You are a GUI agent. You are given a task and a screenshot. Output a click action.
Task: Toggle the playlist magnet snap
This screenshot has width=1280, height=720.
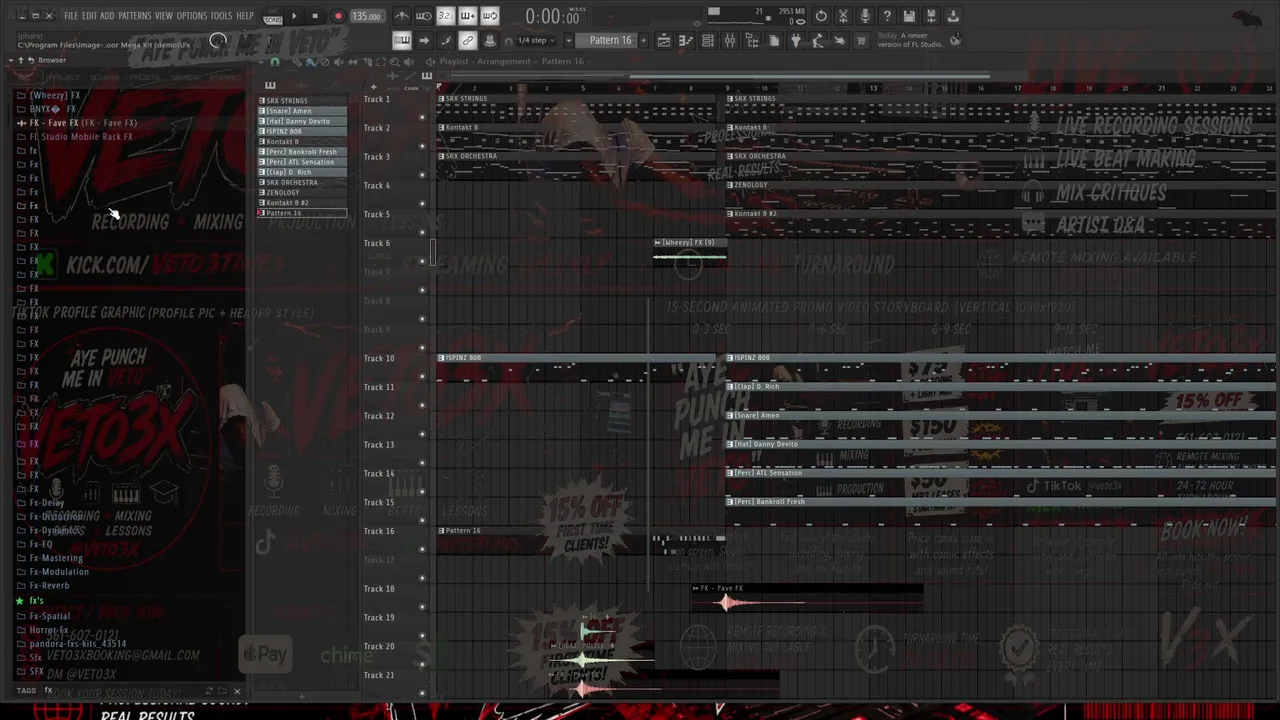pyautogui.click(x=275, y=62)
